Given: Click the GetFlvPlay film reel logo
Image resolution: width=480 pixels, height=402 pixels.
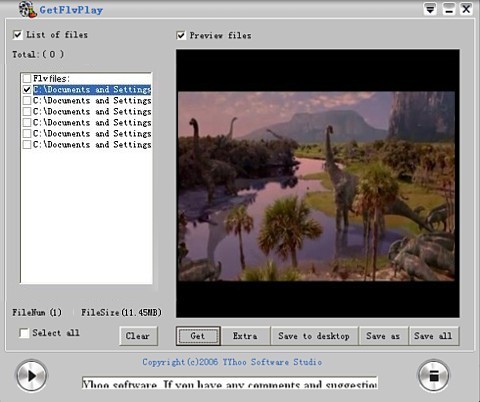Looking at the screenshot, I should pyautogui.click(x=27, y=9).
